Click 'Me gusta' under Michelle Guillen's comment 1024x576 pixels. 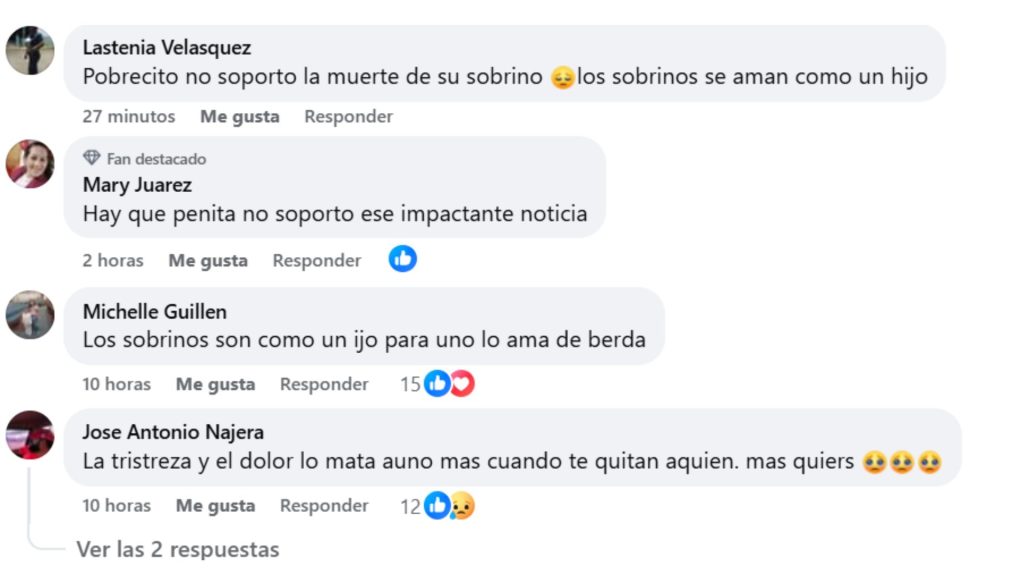point(215,384)
